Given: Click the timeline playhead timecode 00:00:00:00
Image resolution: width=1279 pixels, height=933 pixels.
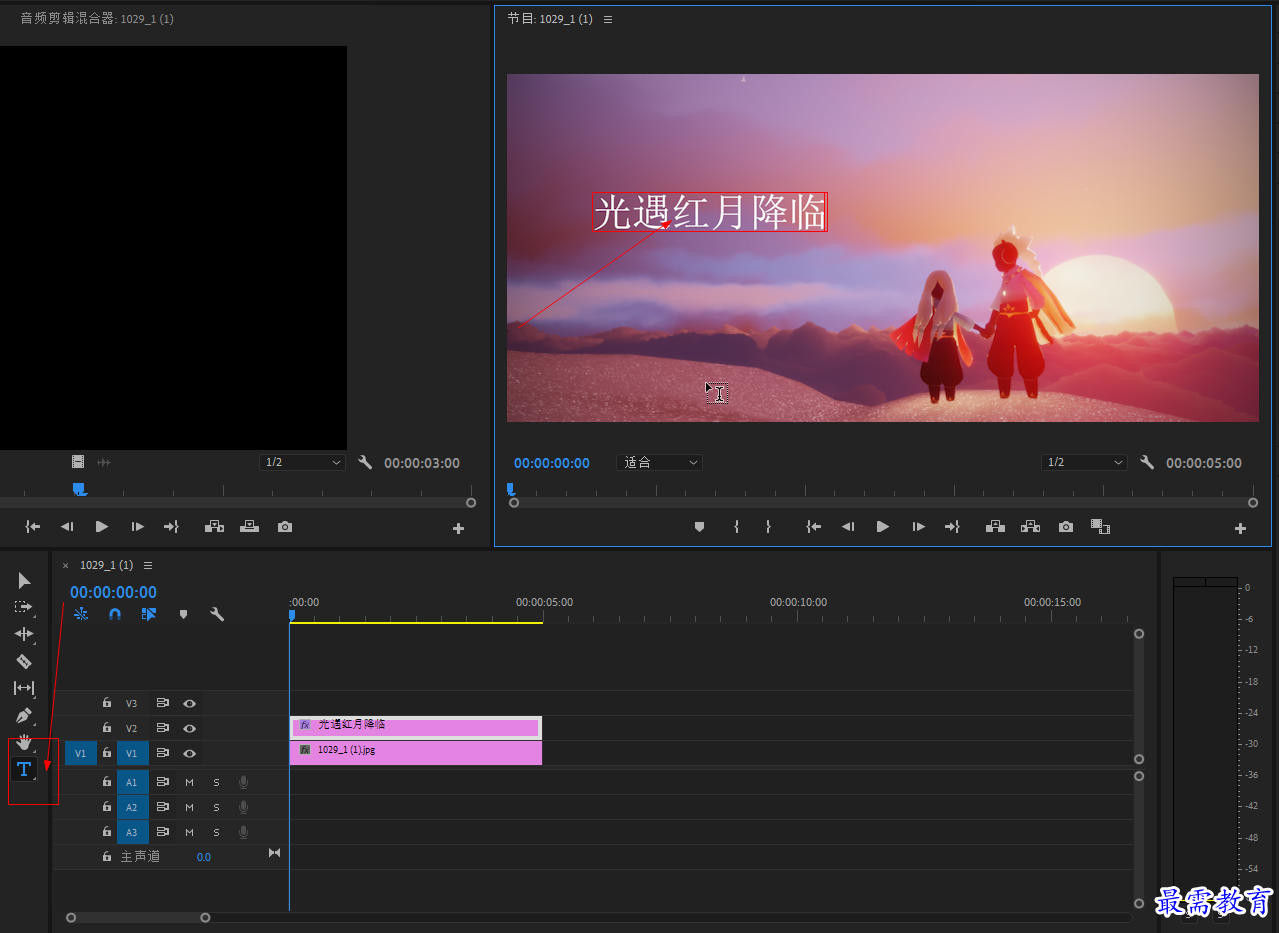Looking at the screenshot, I should click(113, 592).
